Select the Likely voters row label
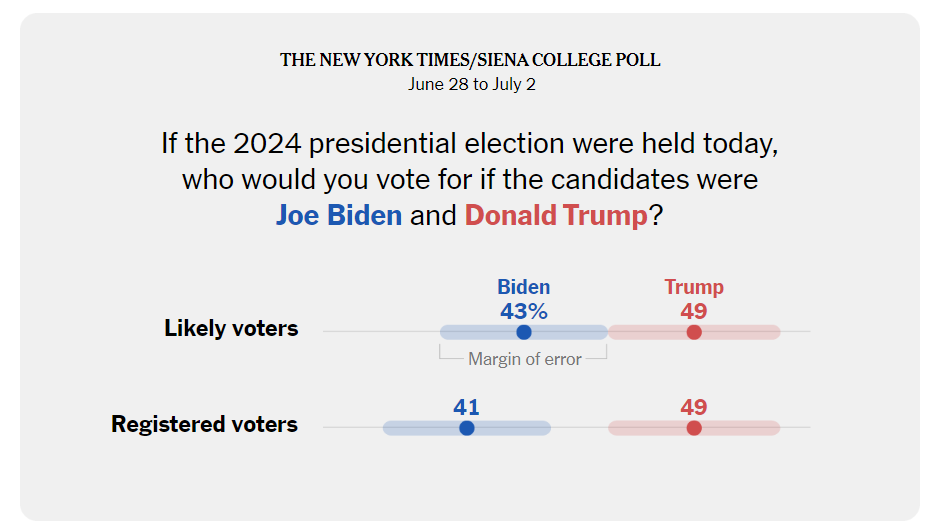931x528 pixels. tap(231, 329)
